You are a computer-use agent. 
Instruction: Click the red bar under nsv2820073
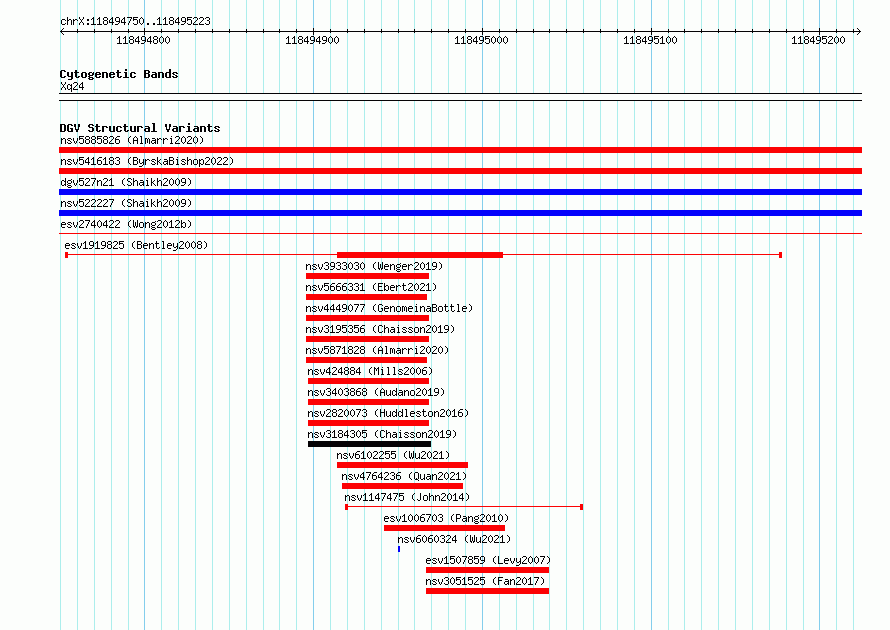368,423
